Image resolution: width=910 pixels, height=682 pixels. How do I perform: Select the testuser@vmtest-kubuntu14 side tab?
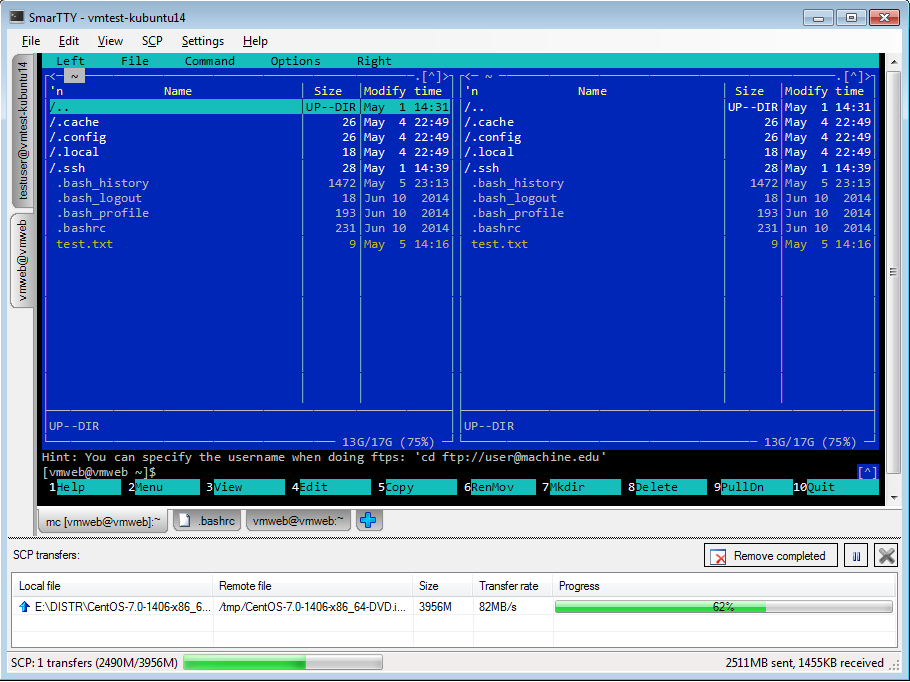23,131
